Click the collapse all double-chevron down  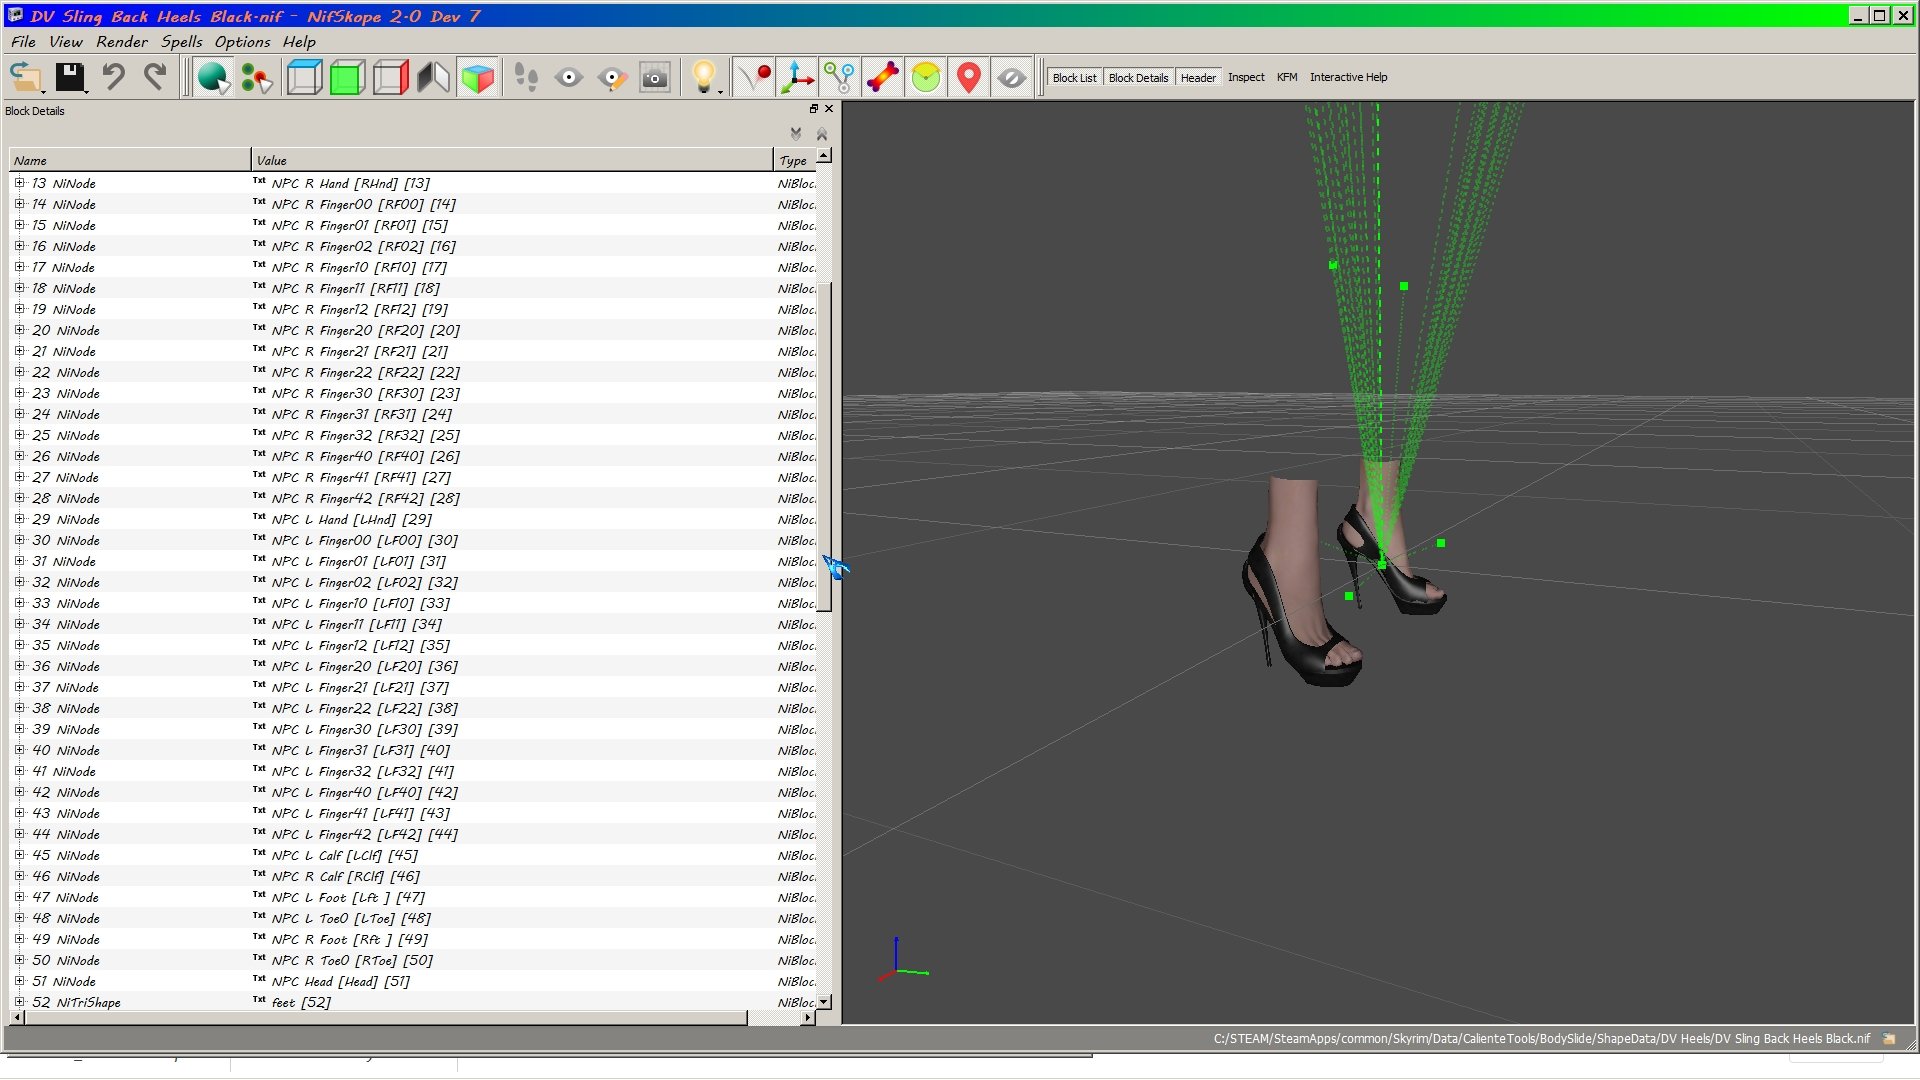[x=796, y=133]
